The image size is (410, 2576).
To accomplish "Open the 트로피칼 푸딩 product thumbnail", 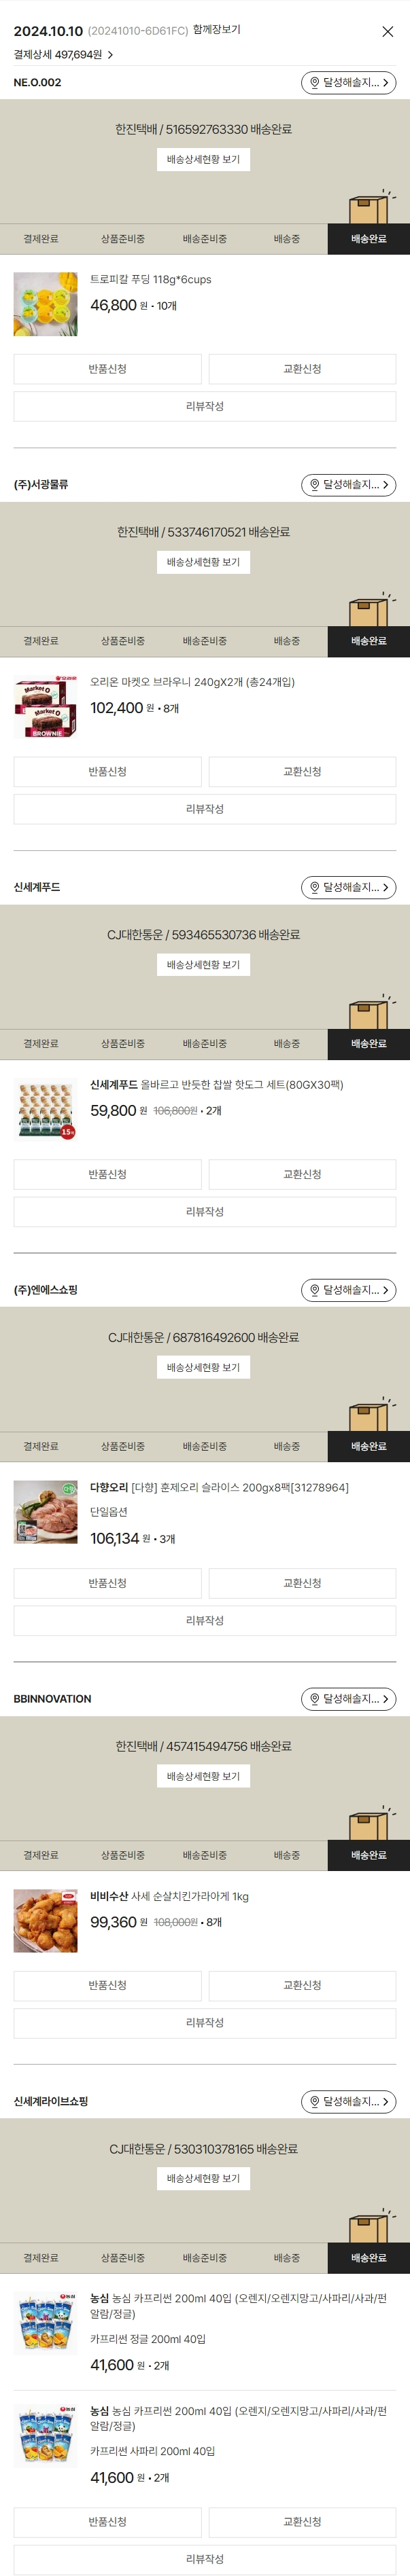I will pos(45,304).
